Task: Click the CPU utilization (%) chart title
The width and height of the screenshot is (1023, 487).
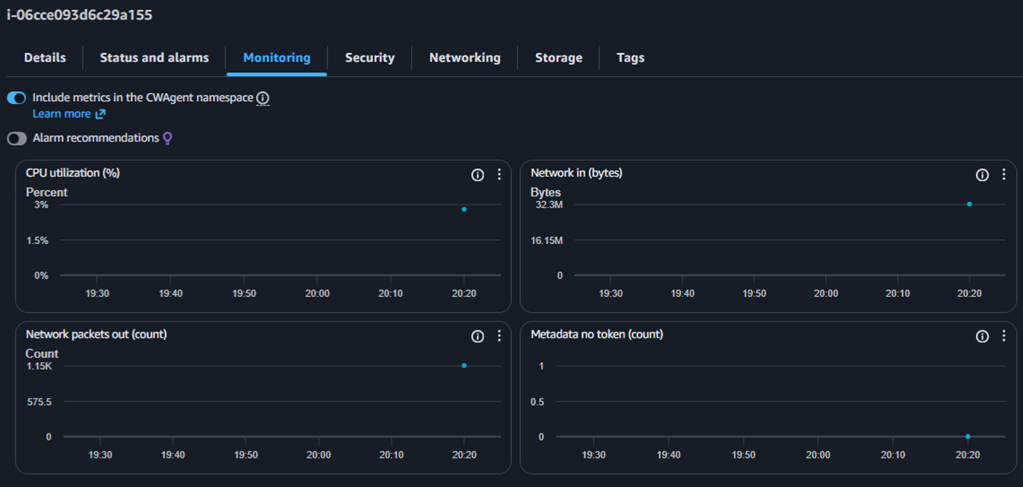Action: point(72,173)
